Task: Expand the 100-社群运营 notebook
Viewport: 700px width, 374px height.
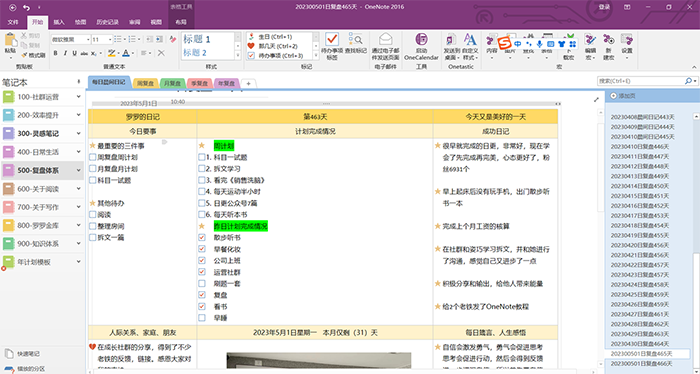Action: [79, 97]
